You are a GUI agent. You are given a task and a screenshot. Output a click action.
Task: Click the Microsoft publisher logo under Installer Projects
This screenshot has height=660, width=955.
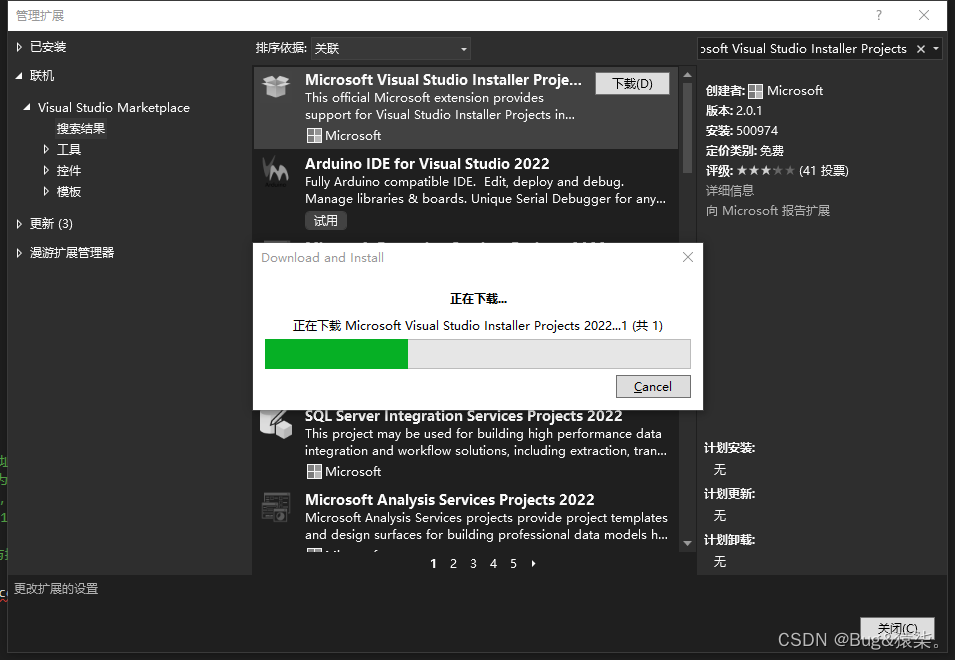[x=314, y=136]
